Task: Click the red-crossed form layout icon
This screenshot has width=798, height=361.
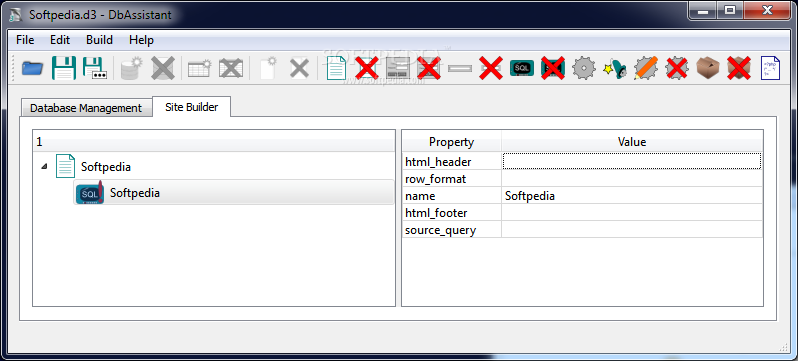Action: (x=429, y=68)
